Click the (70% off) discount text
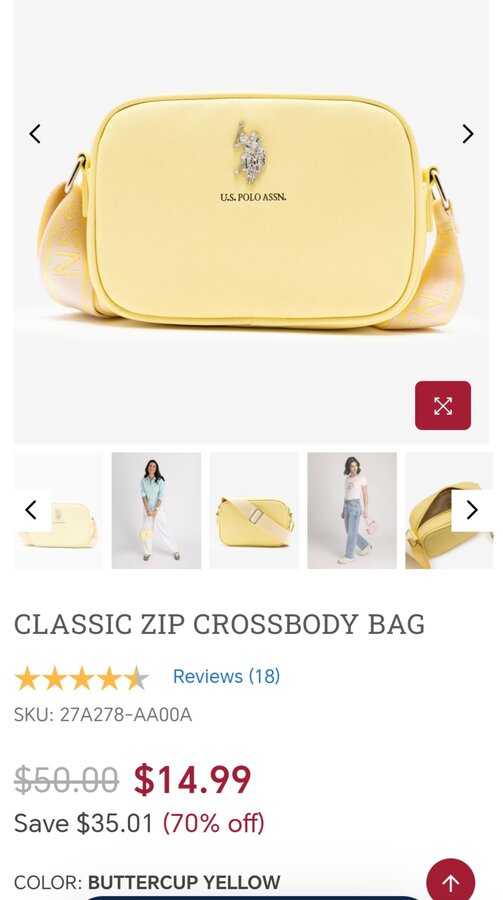The width and height of the screenshot is (503, 900). (214, 824)
